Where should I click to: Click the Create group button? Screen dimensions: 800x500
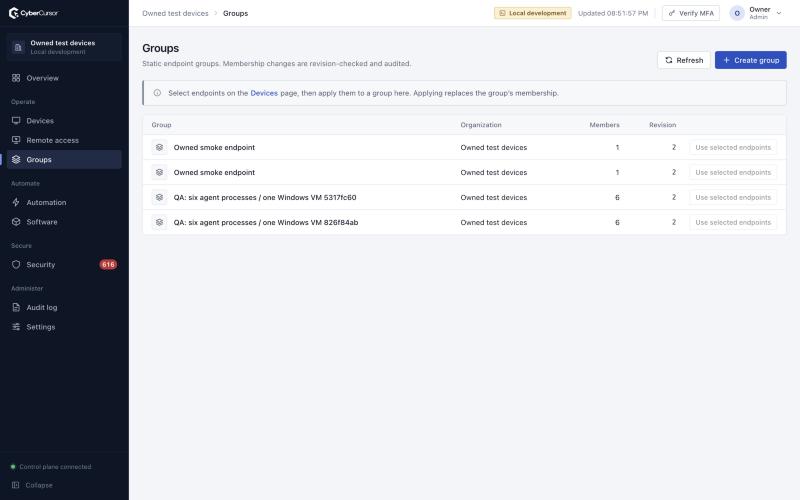pyautogui.click(x=751, y=60)
